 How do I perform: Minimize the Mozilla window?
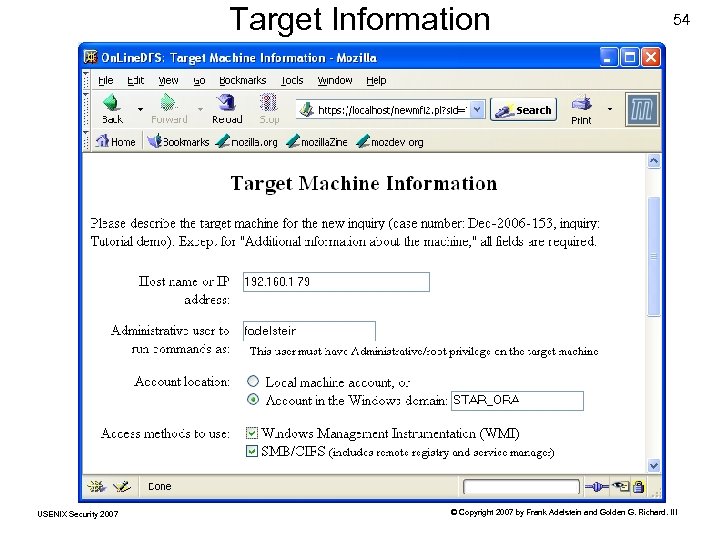[608, 58]
